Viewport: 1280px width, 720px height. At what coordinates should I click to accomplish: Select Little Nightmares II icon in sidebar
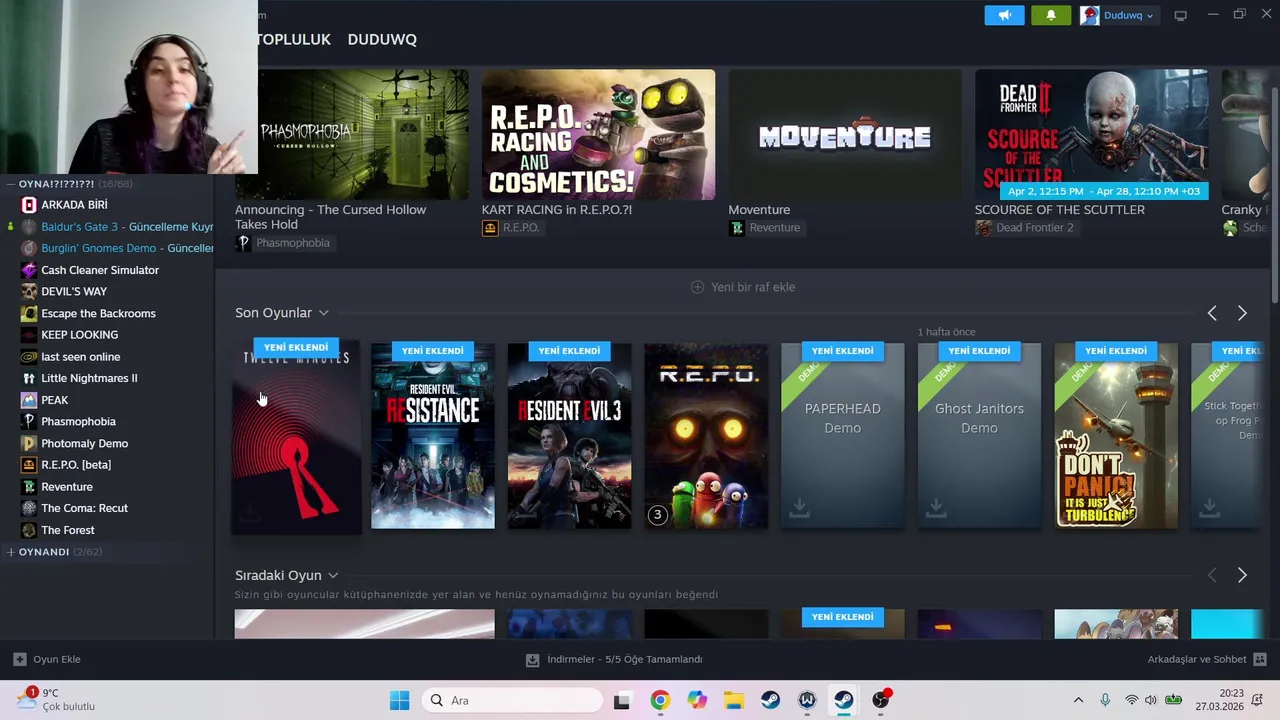(29, 378)
